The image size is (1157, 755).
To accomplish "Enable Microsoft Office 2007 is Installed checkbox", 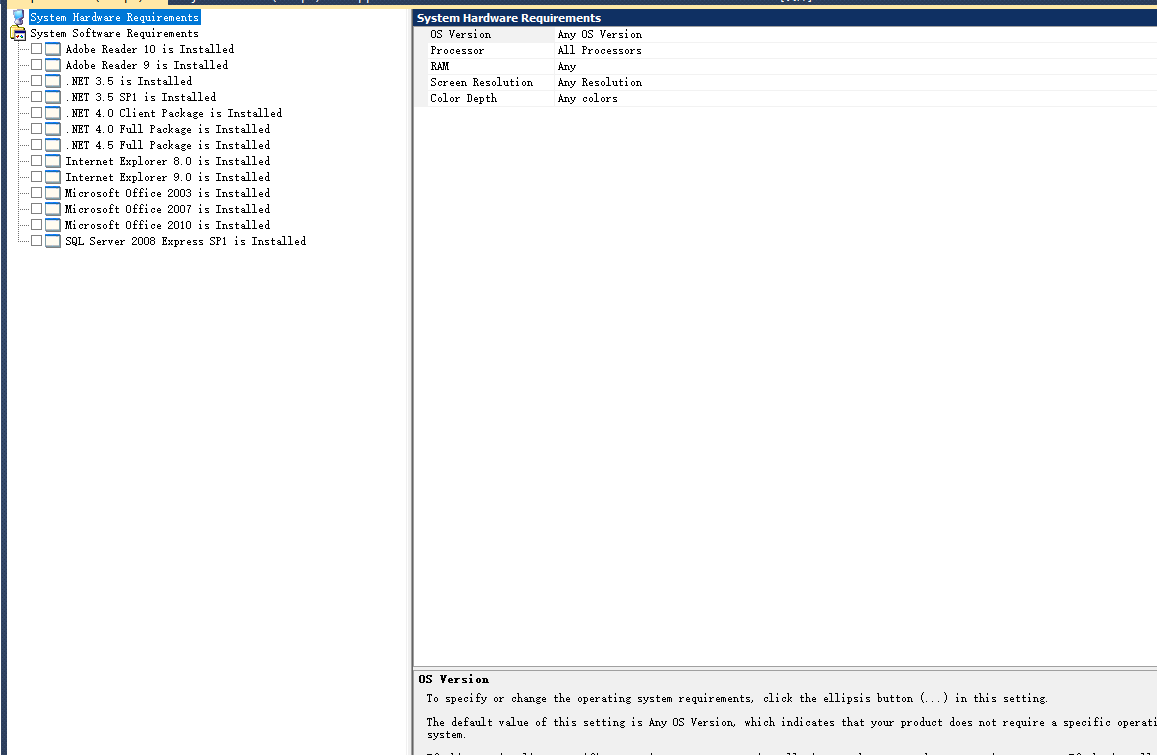I will click(36, 209).
